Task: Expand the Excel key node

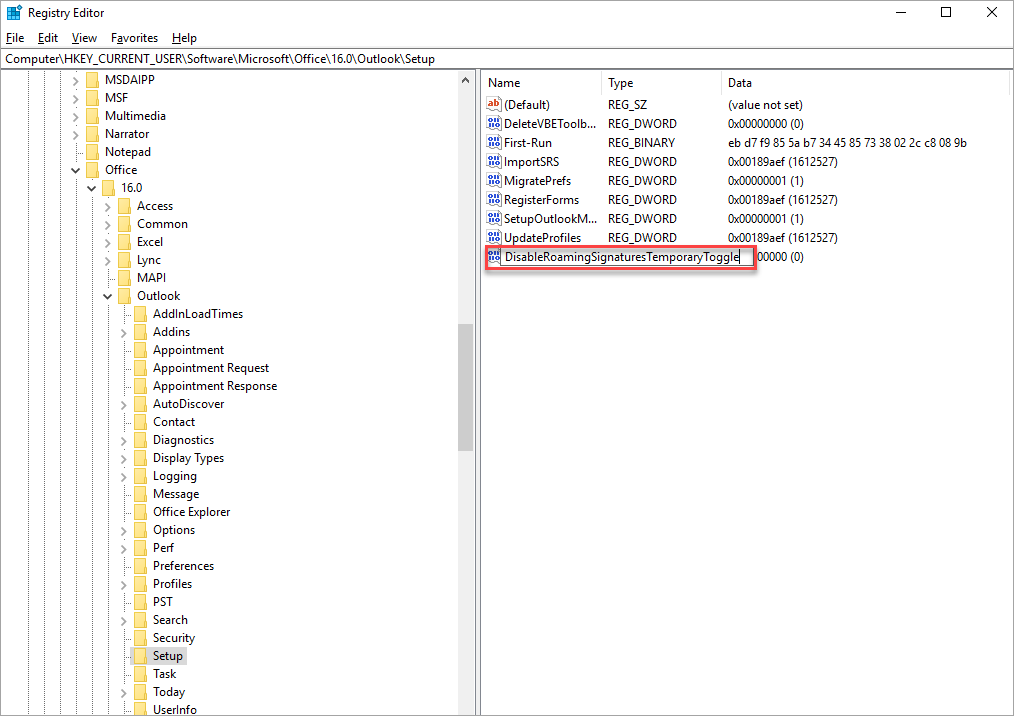Action: coord(108,242)
